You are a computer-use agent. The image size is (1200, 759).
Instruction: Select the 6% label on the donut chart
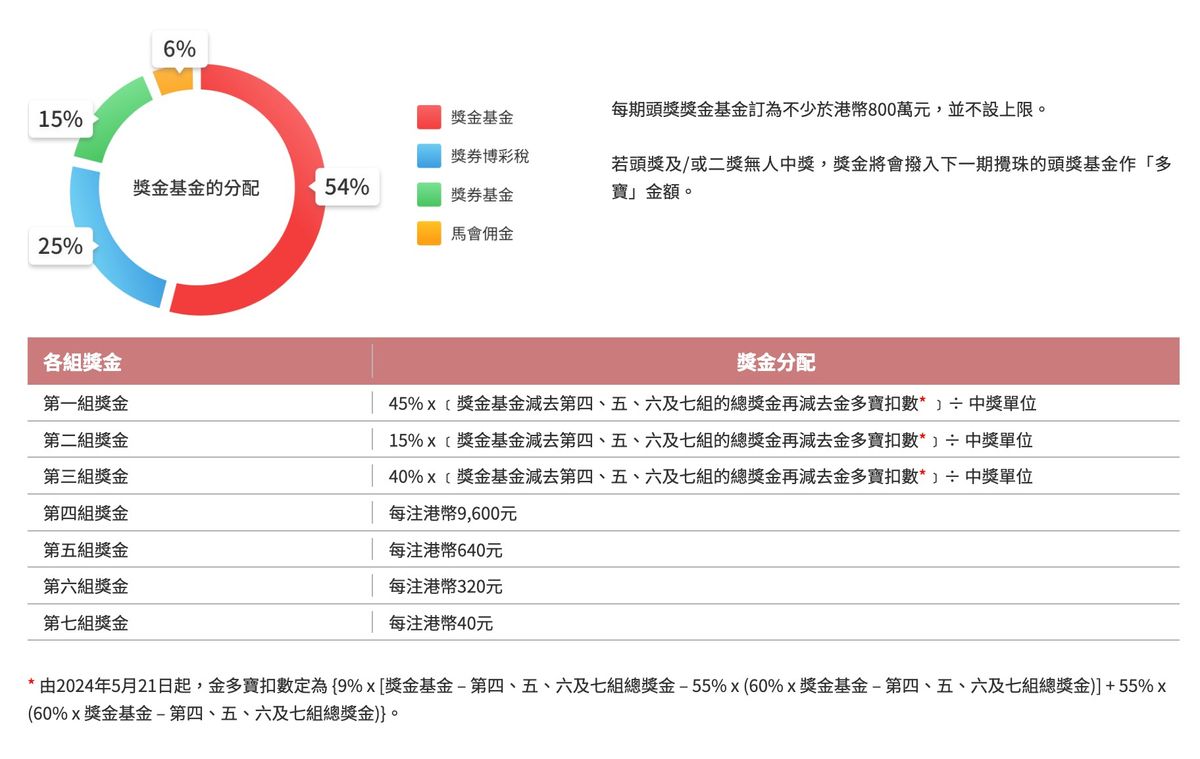point(179,48)
